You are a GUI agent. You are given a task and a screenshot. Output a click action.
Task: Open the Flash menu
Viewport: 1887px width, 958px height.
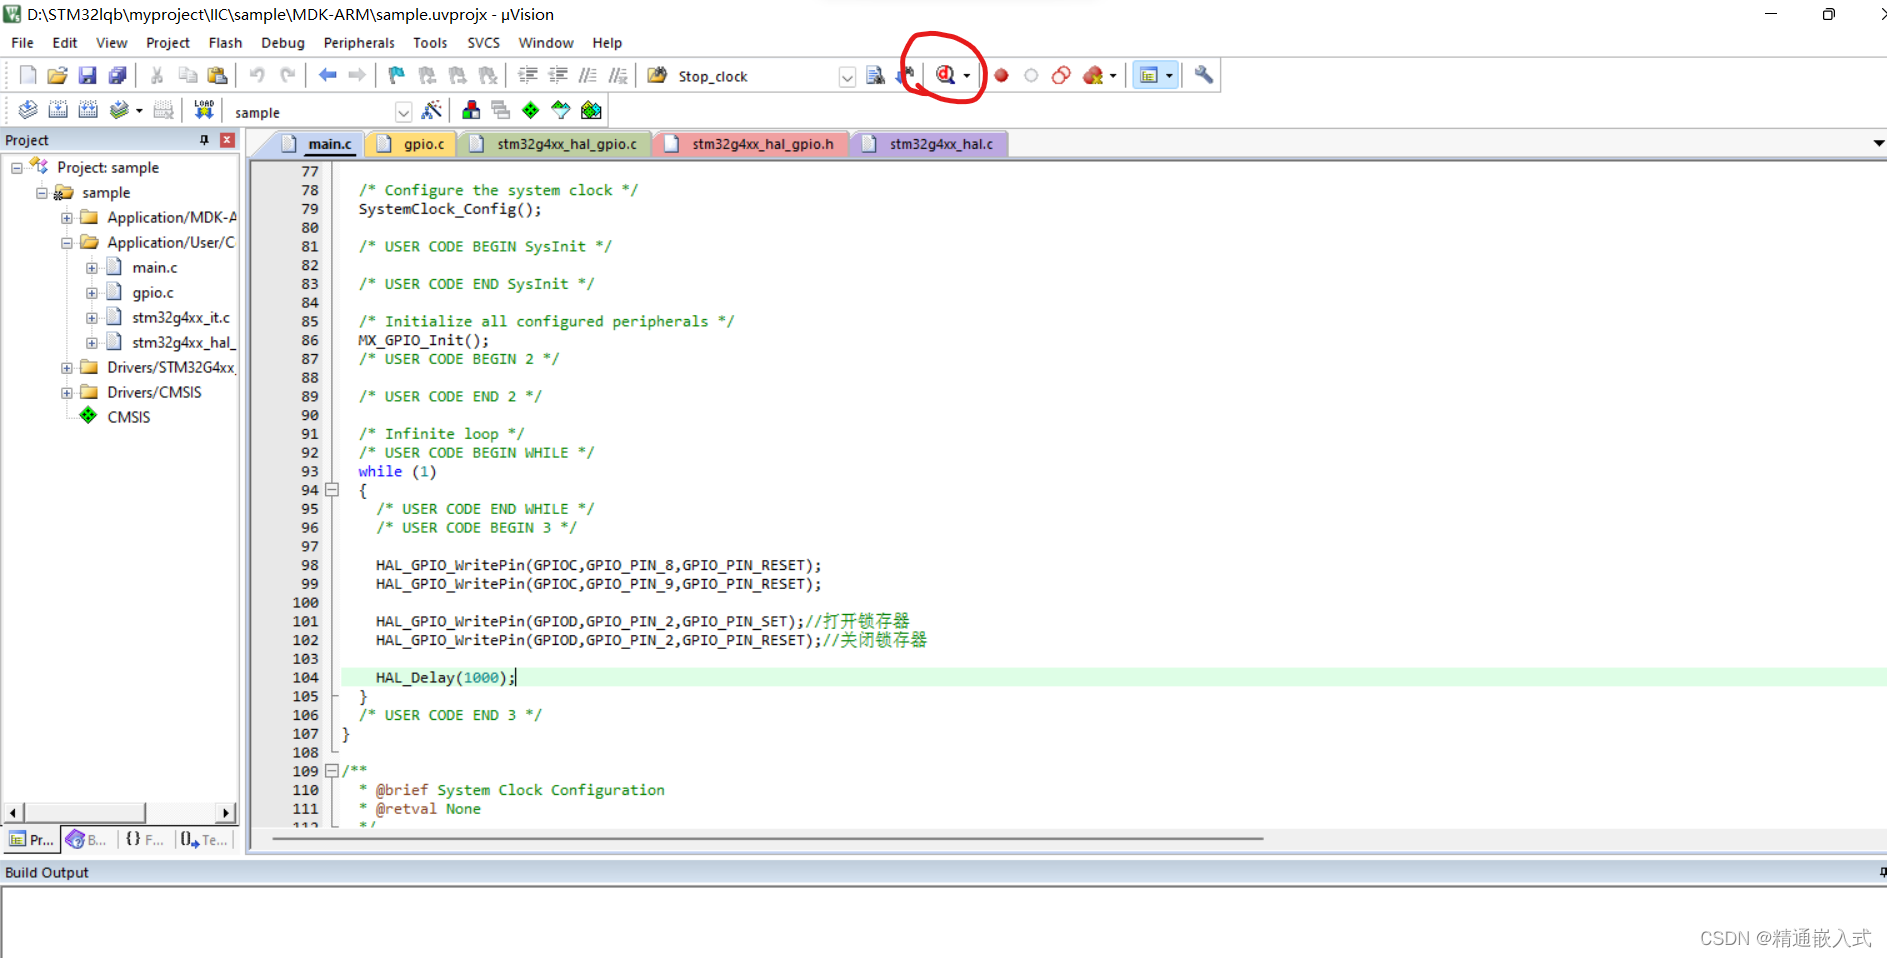point(225,43)
